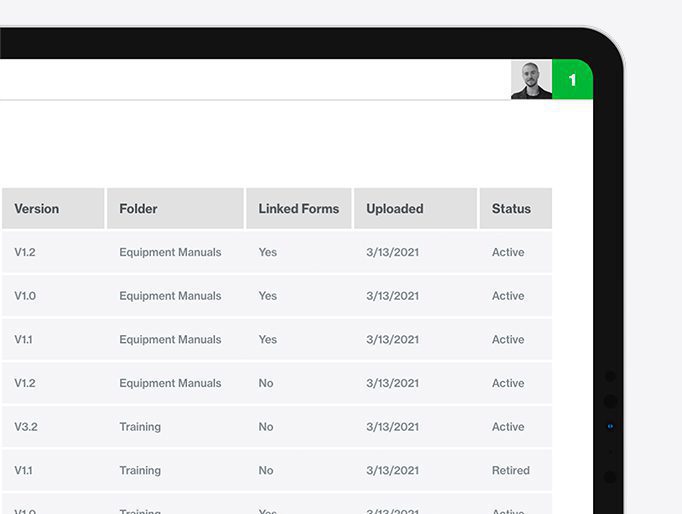
Task: Click the Status column header
Action: 511,209
